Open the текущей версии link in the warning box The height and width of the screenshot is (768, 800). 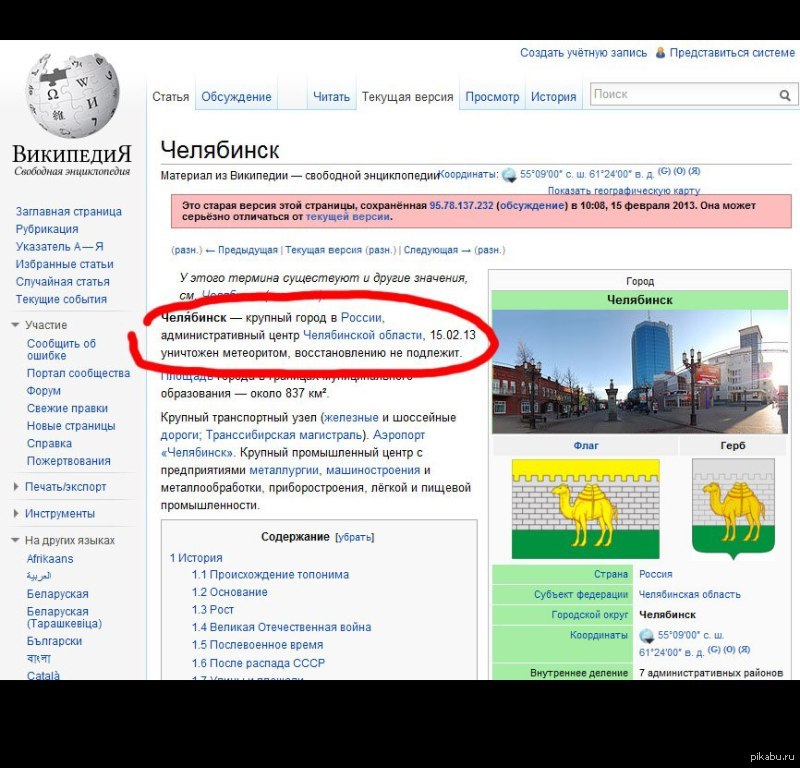coord(348,216)
